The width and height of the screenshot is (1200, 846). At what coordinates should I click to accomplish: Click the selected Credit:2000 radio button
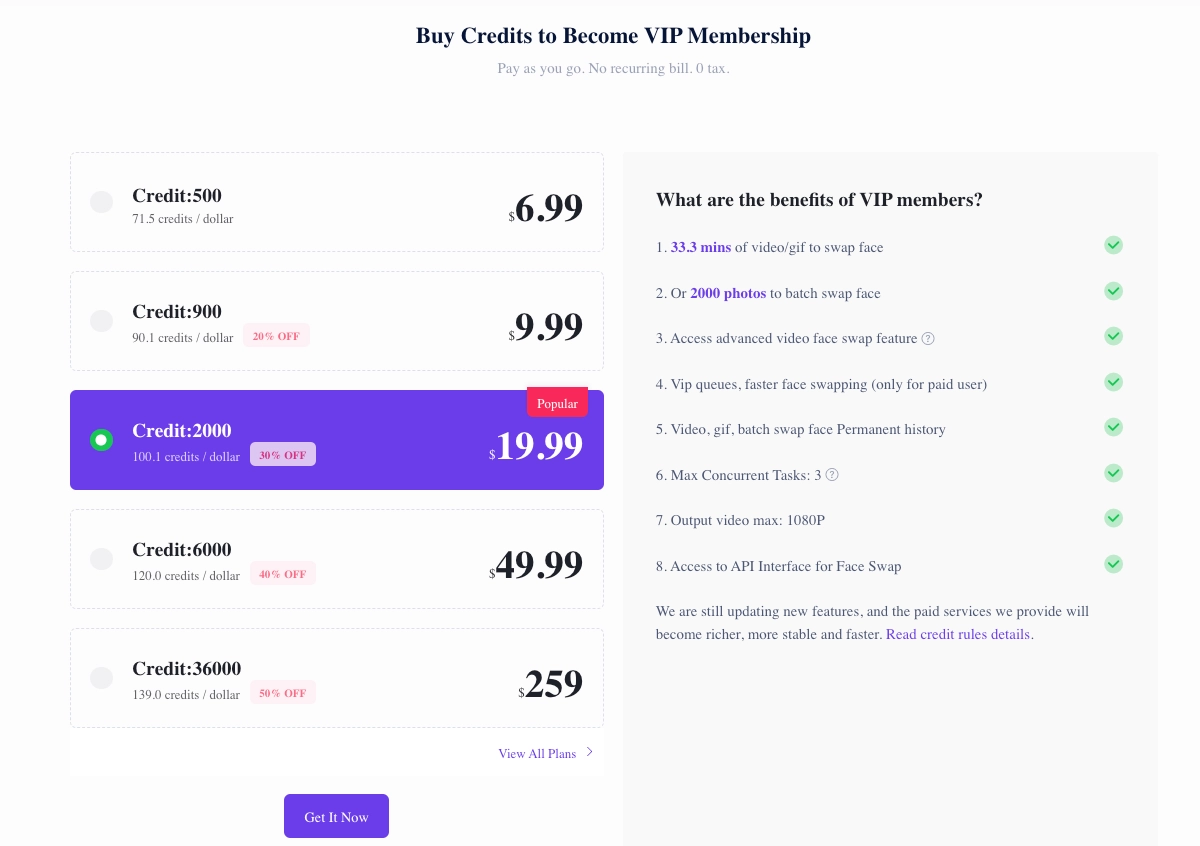(x=101, y=440)
